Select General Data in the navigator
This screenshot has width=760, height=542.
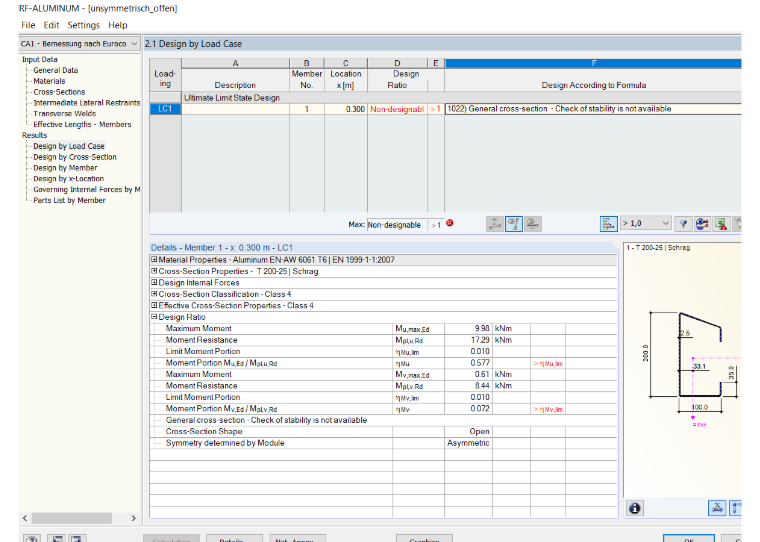[x=56, y=70]
